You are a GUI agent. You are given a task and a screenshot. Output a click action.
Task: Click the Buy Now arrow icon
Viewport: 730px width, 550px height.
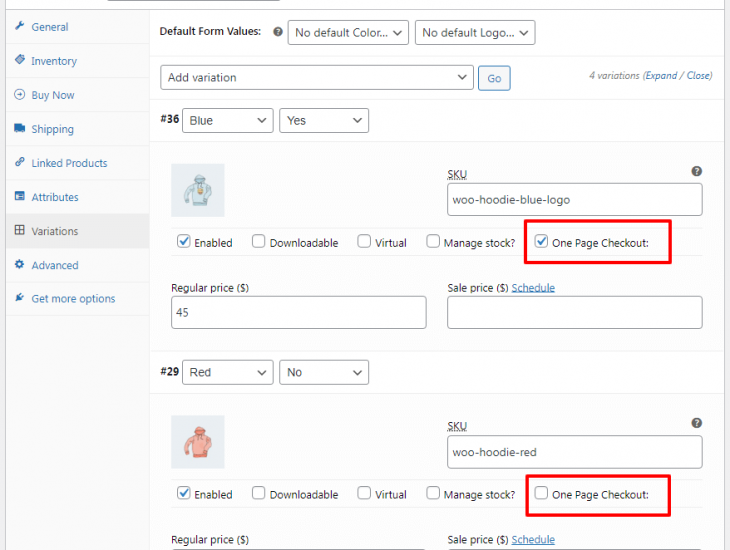[20, 94]
